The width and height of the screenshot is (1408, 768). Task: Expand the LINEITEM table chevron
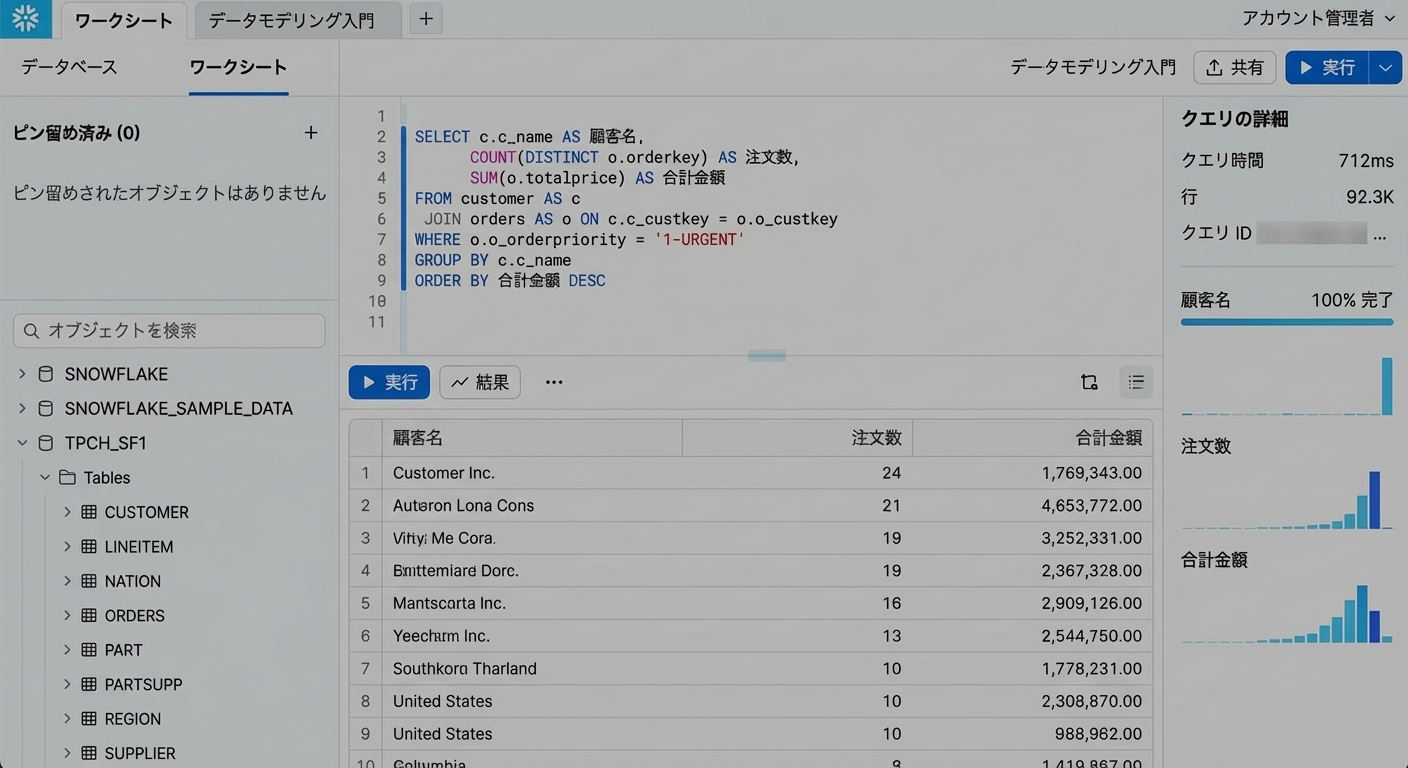[67, 547]
